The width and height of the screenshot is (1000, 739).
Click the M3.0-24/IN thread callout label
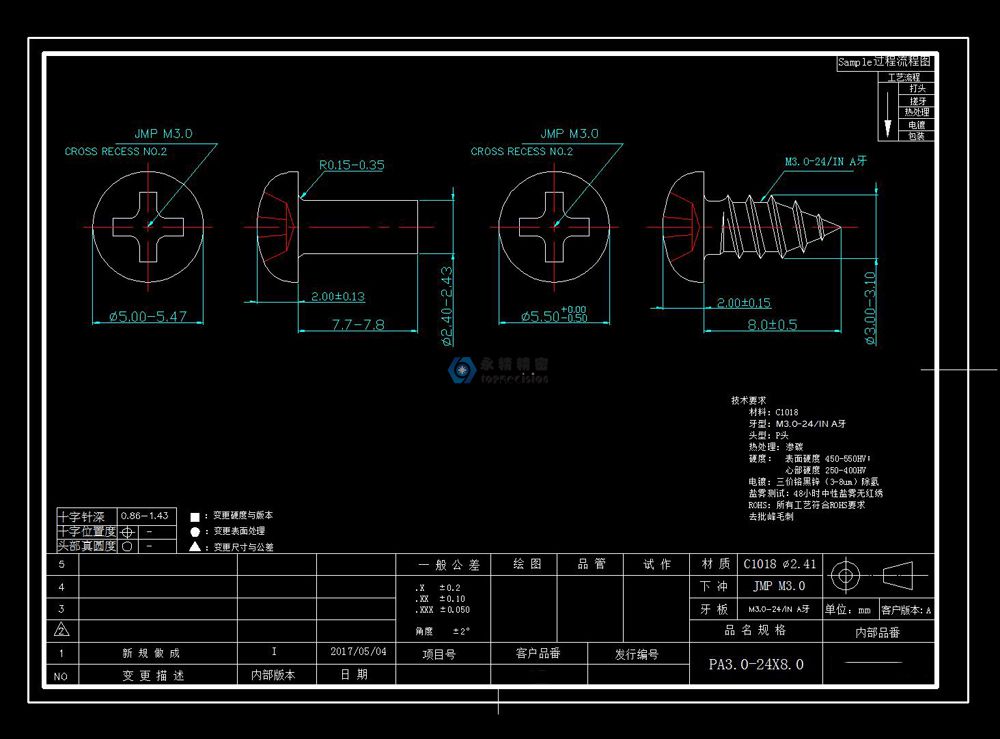pyautogui.click(x=824, y=161)
